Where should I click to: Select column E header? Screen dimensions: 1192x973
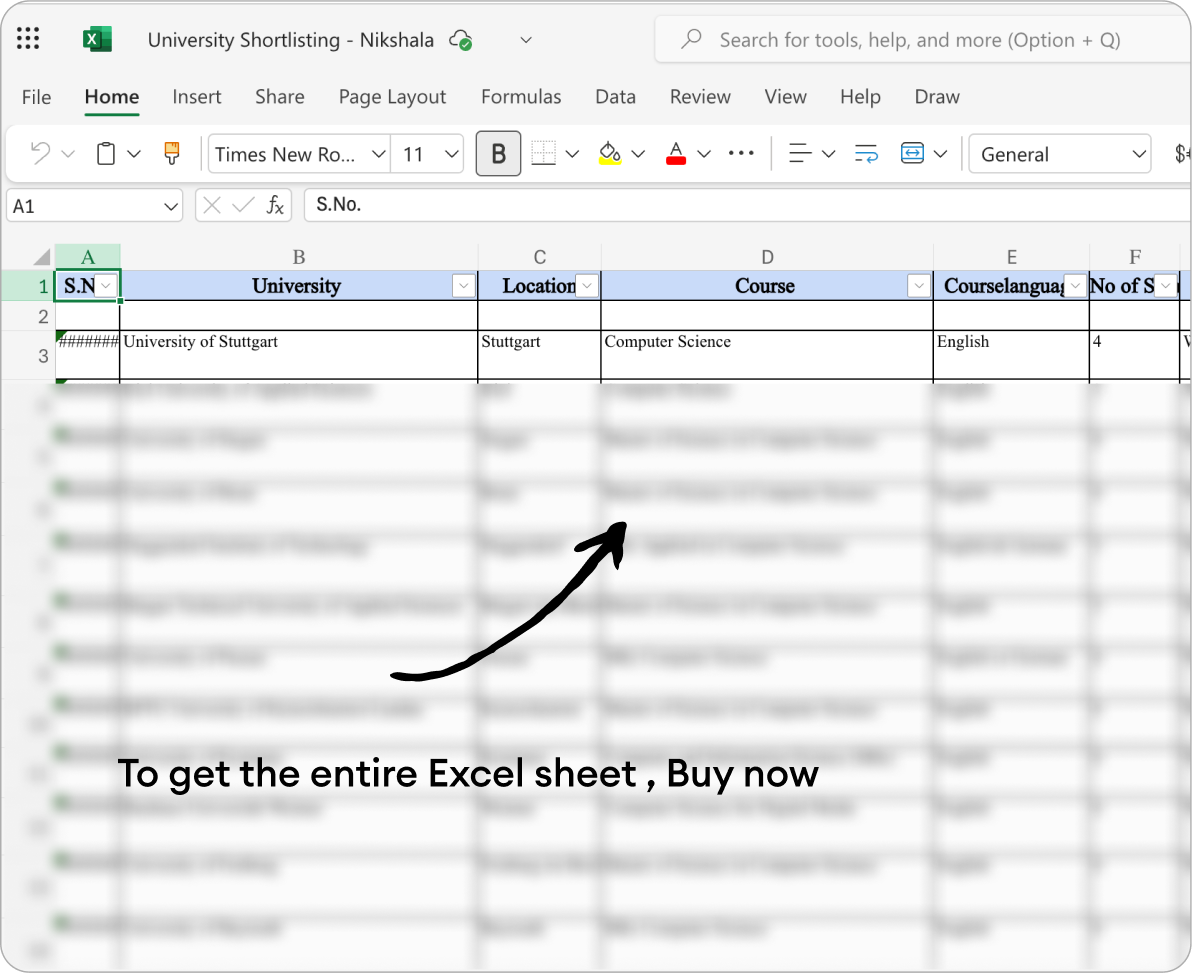coord(1011,257)
